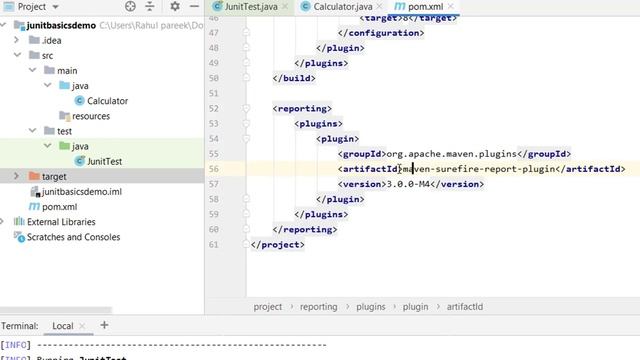Click the green test java folder icon

(x=64, y=146)
